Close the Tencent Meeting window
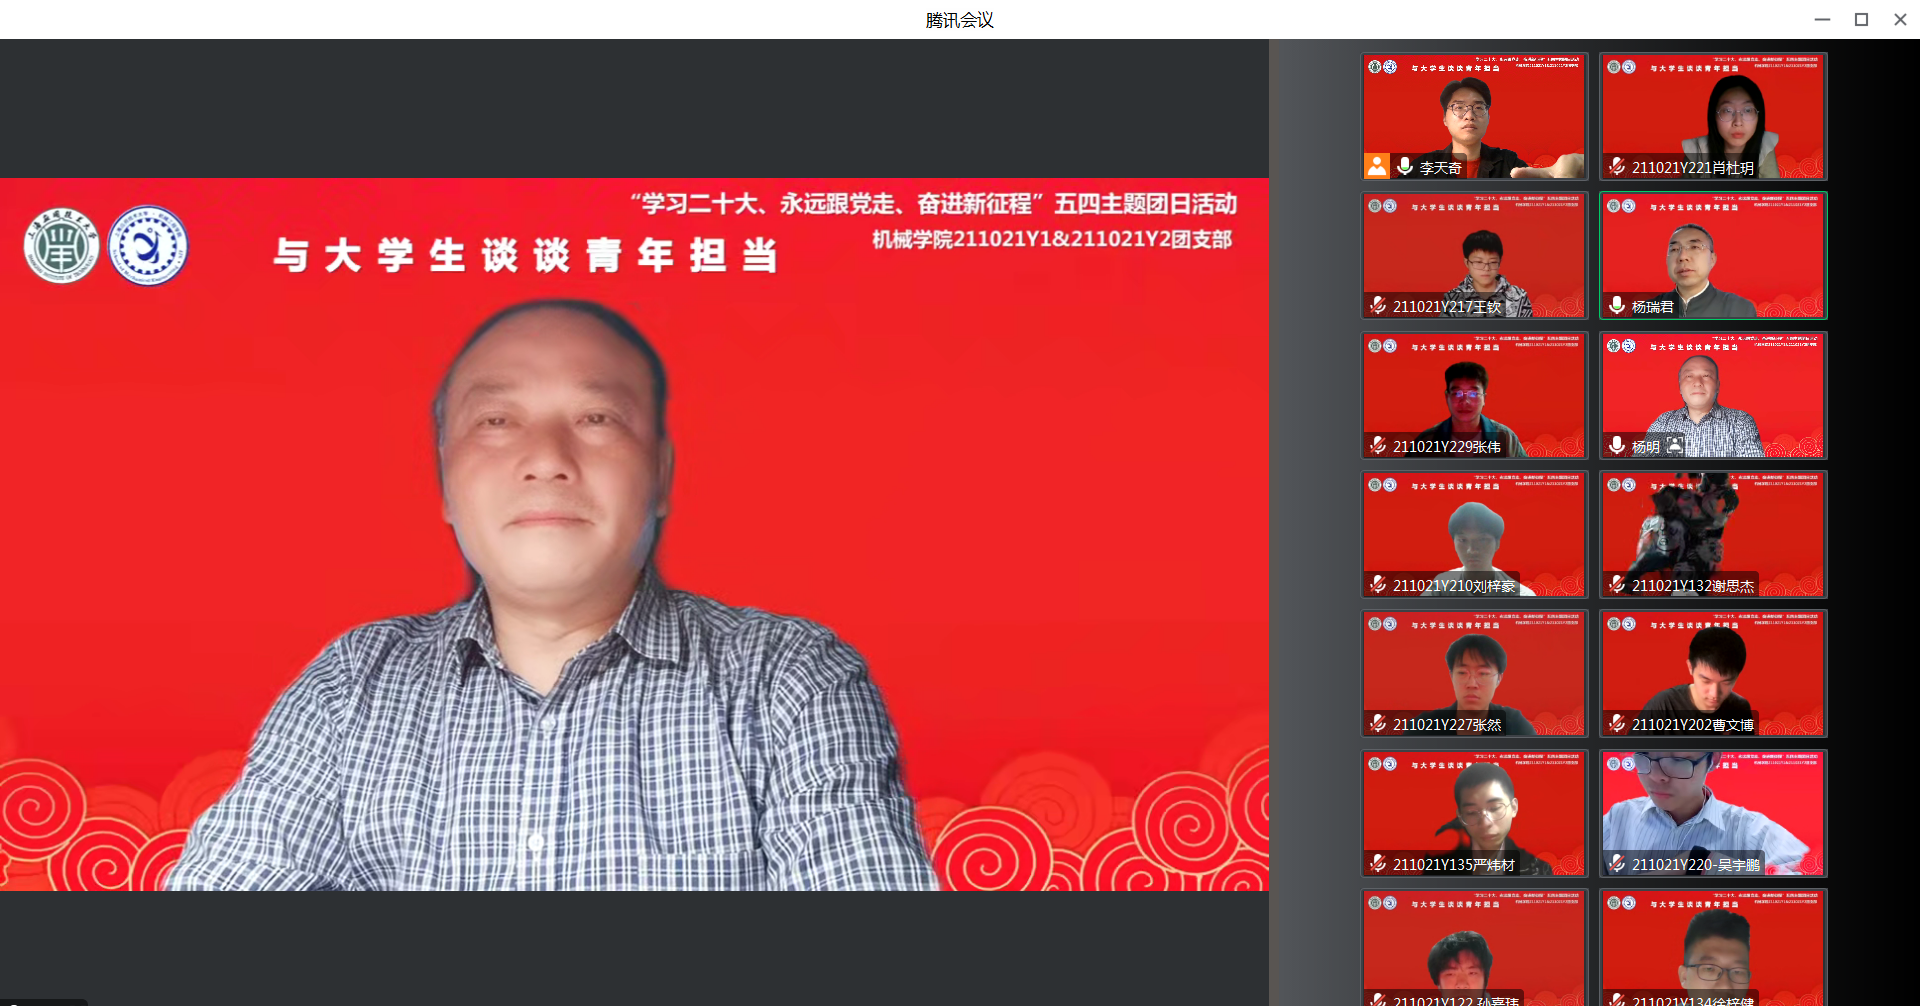The height and width of the screenshot is (1006, 1920). (x=1900, y=20)
